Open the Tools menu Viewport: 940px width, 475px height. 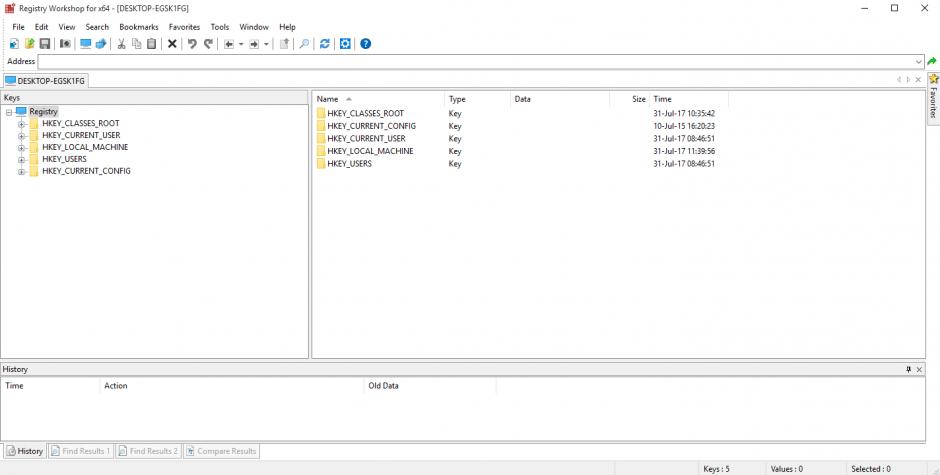pyautogui.click(x=220, y=27)
